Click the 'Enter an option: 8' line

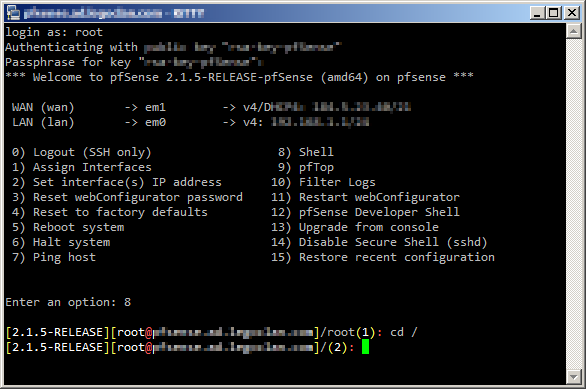click(68, 302)
